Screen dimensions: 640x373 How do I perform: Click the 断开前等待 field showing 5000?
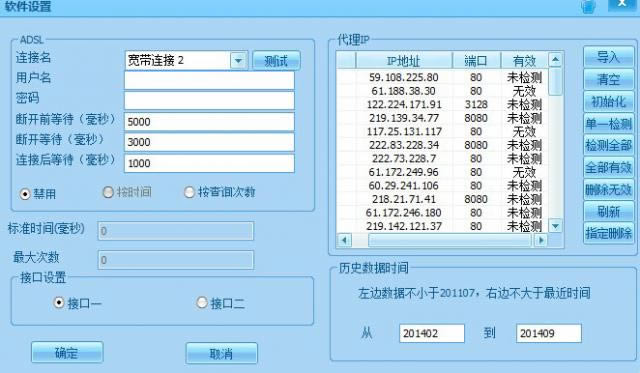tap(209, 122)
